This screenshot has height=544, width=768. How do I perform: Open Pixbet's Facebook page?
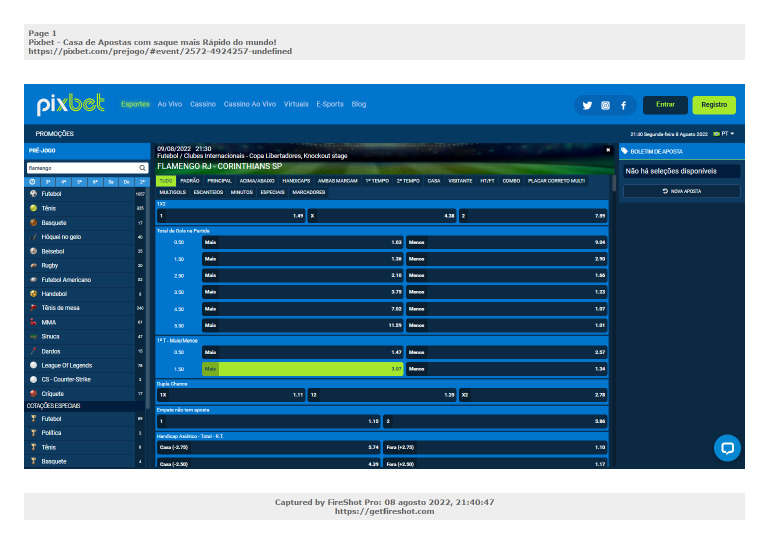click(x=623, y=105)
